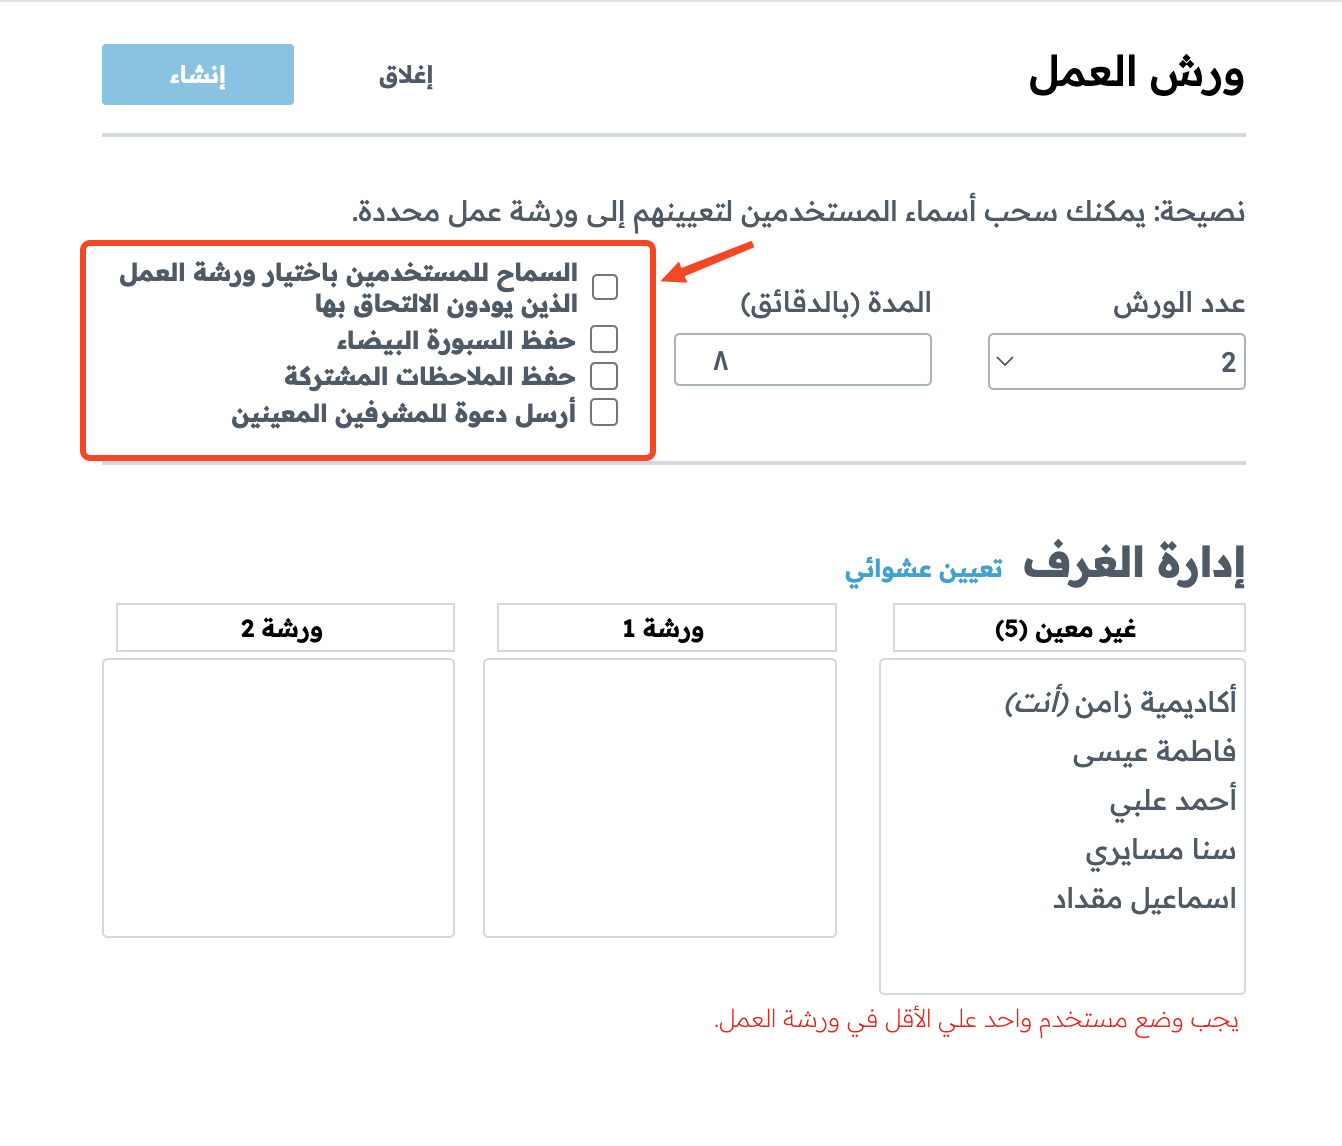Click the empty ورشة 1 room box
The width and height of the screenshot is (1342, 1146).
(x=660, y=798)
